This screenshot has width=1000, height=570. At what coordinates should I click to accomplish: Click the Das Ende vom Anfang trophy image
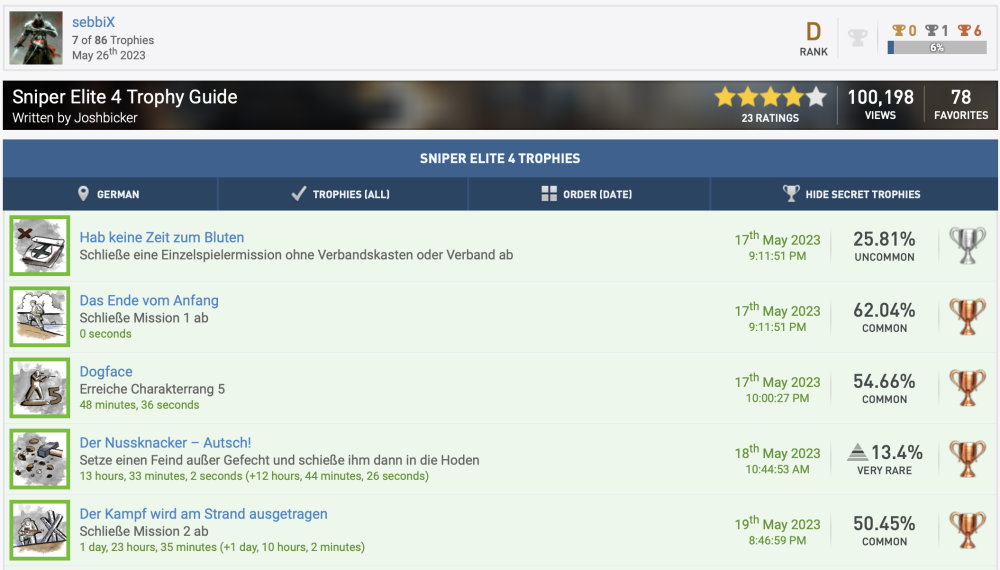(x=40, y=316)
